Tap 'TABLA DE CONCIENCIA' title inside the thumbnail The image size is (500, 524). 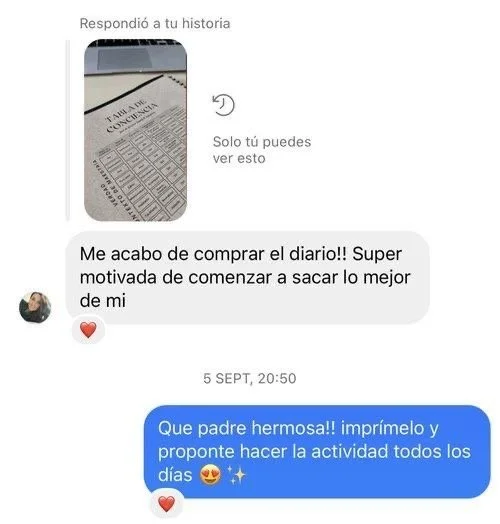click(131, 117)
